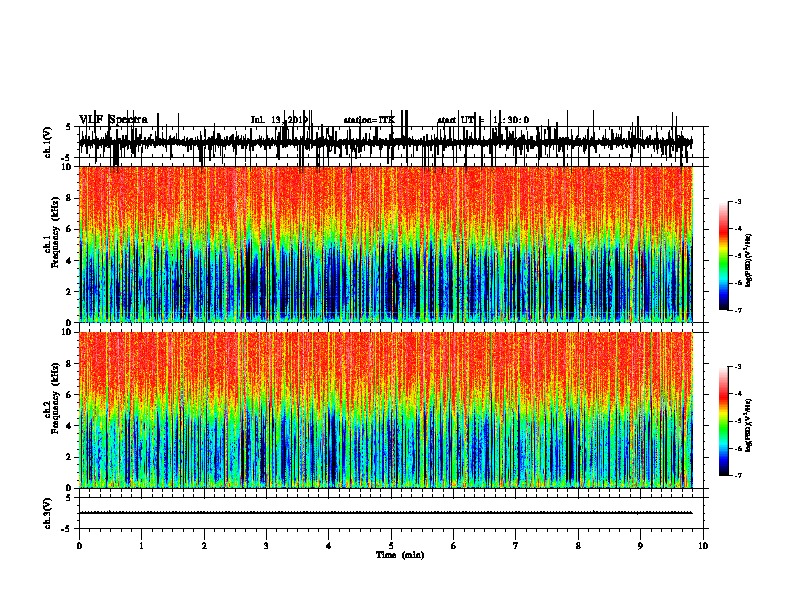Click the 8 tick on time axis
Viewport: 792px width, 612px height.
point(578,546)
